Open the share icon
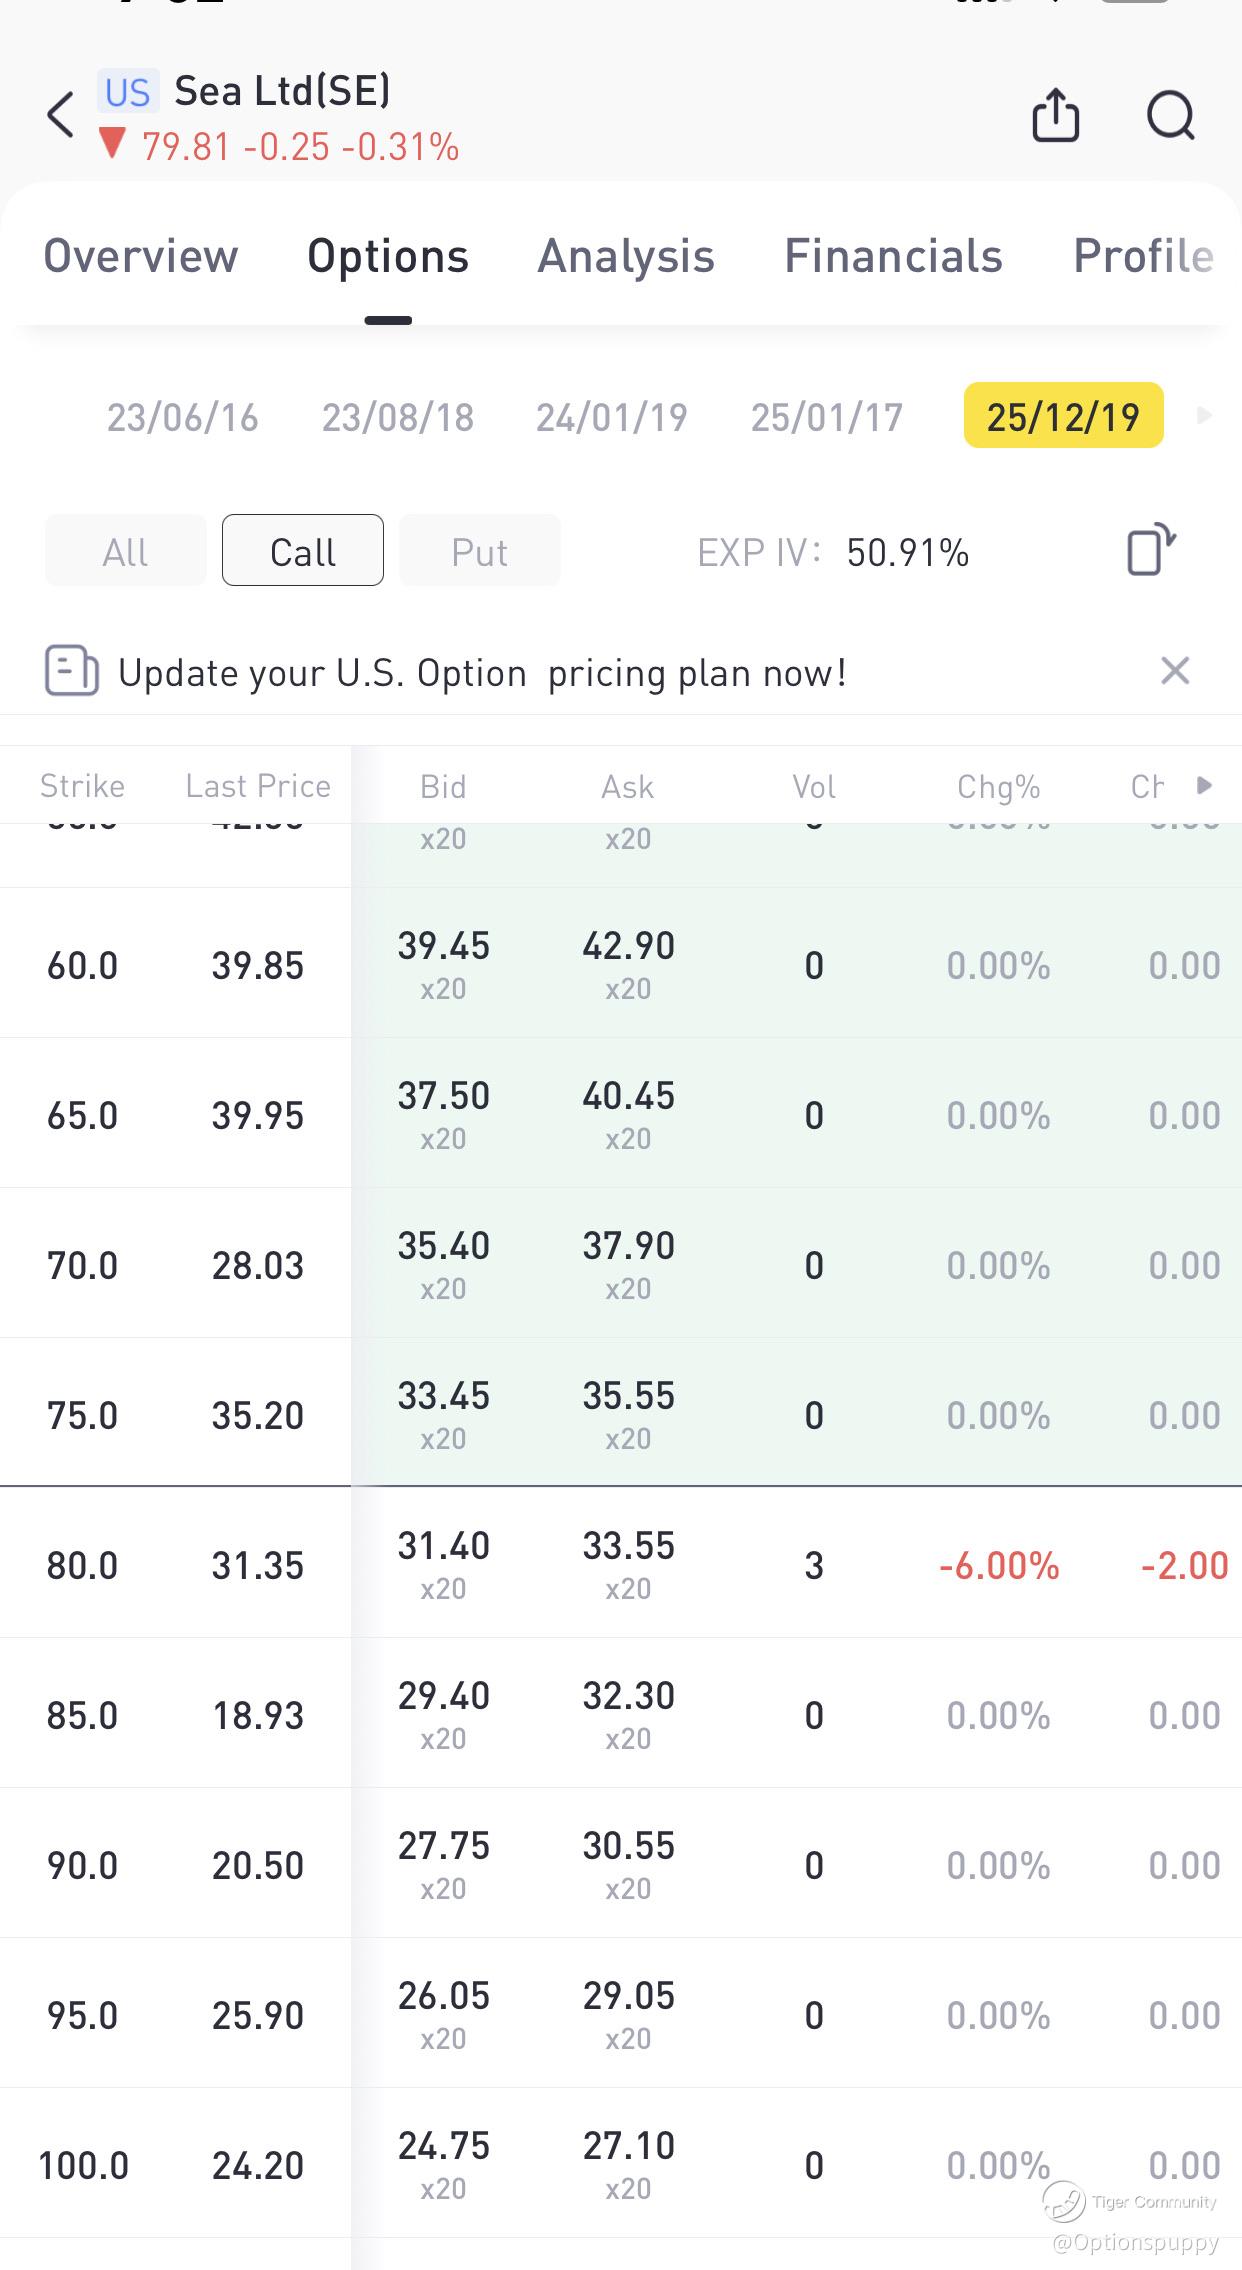The image size is (1242, 2270). click(1055, 116)
